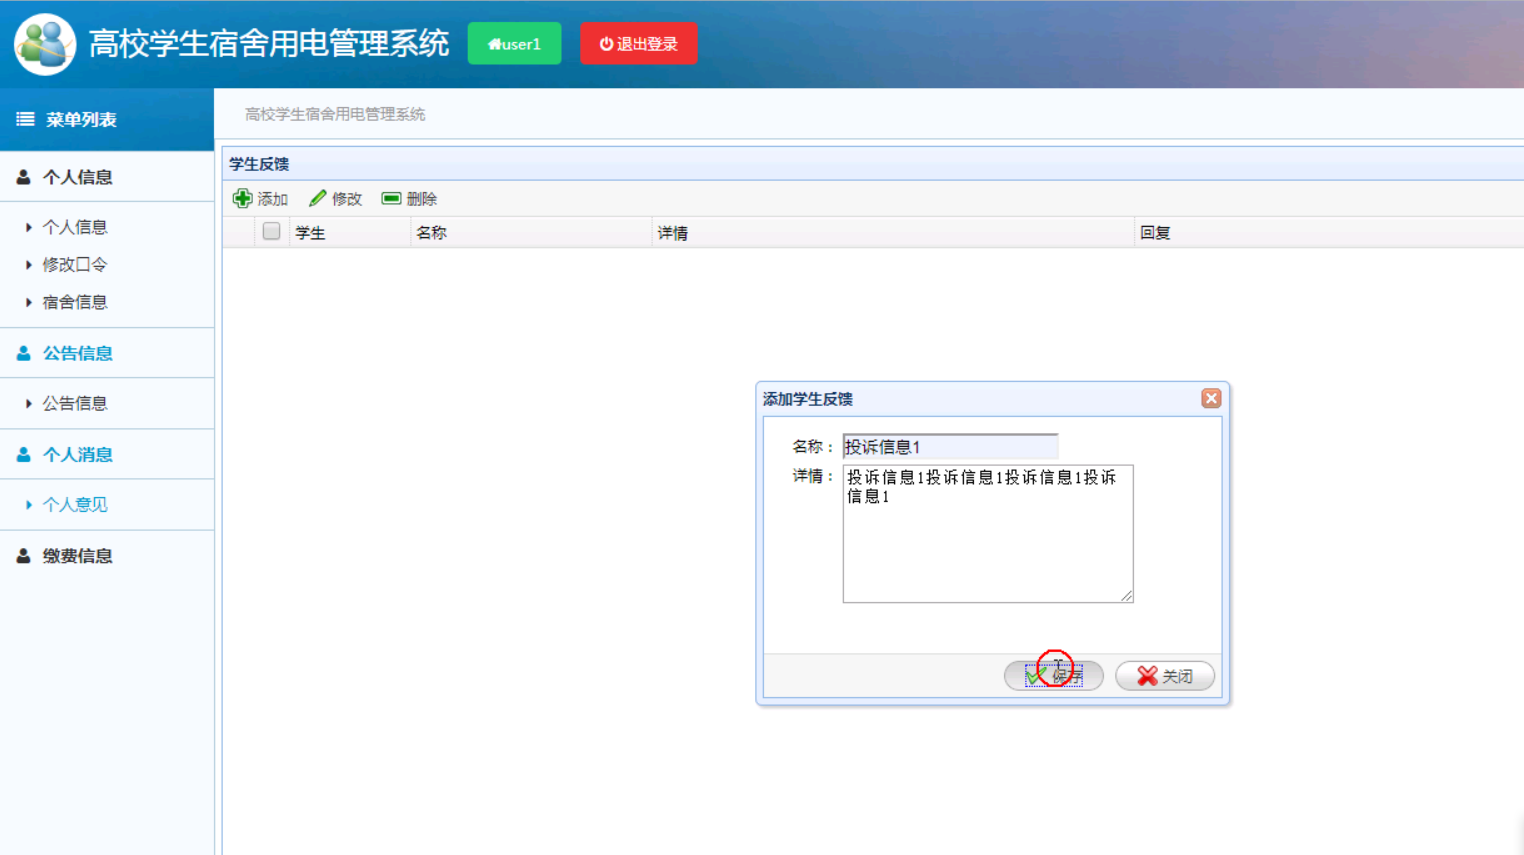Click the arrow before 个人意见
This screenshot has height=855, width=1524.
tap(29, 505)
